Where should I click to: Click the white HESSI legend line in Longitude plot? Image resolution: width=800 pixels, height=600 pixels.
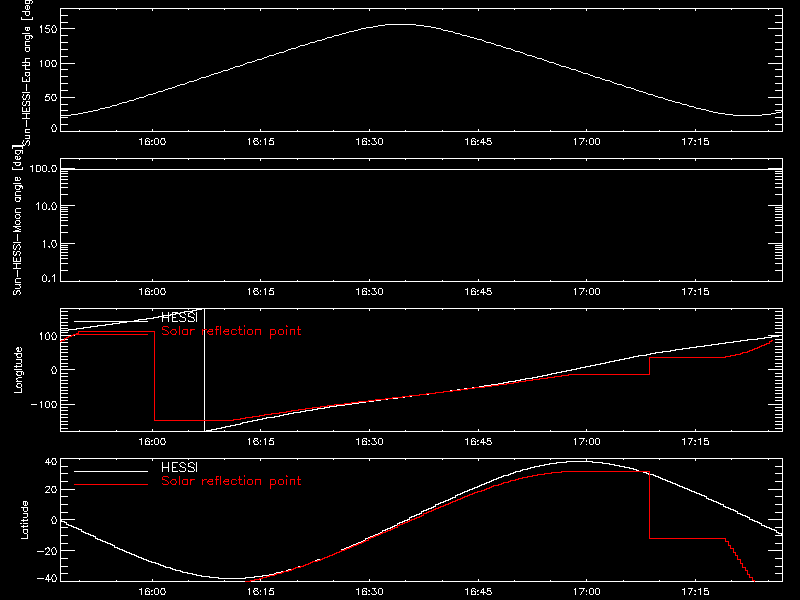pyautogui.click(x=111, y=321)
